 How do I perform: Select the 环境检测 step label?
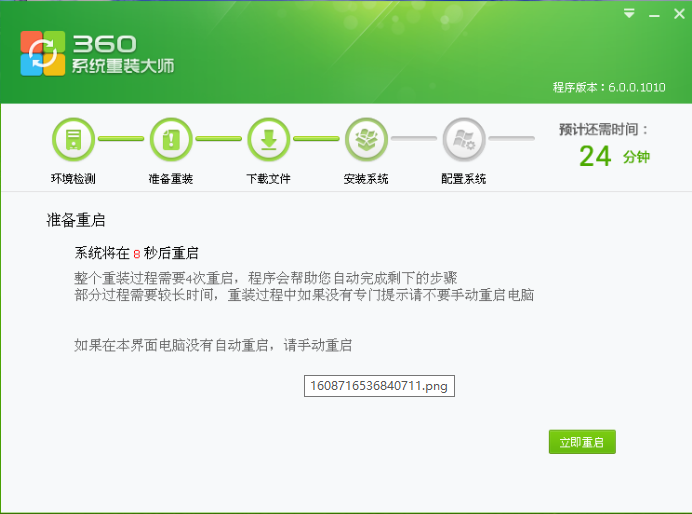point(73,179)
